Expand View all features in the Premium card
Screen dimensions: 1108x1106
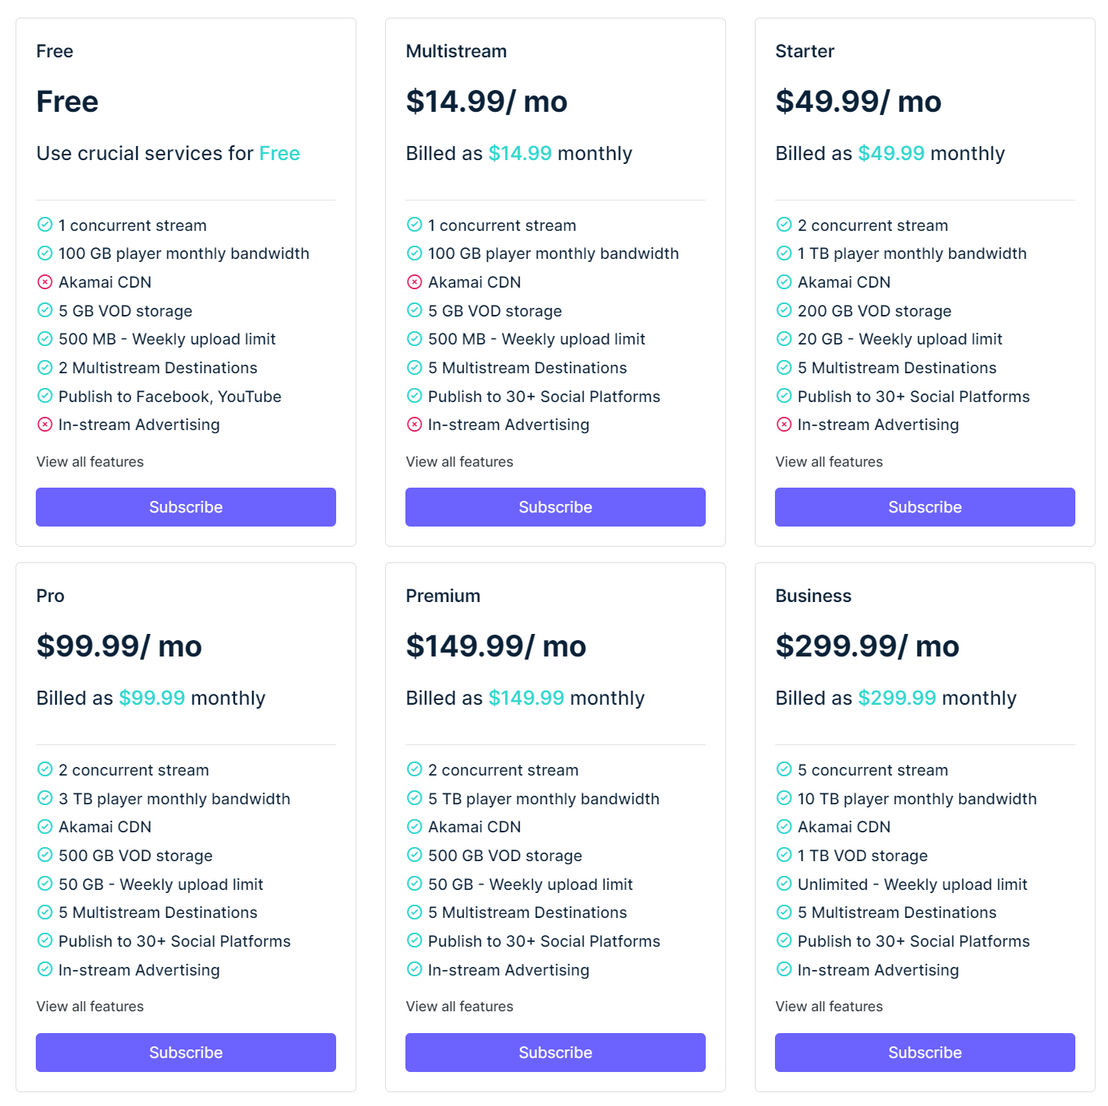(x=459, y=1006)
